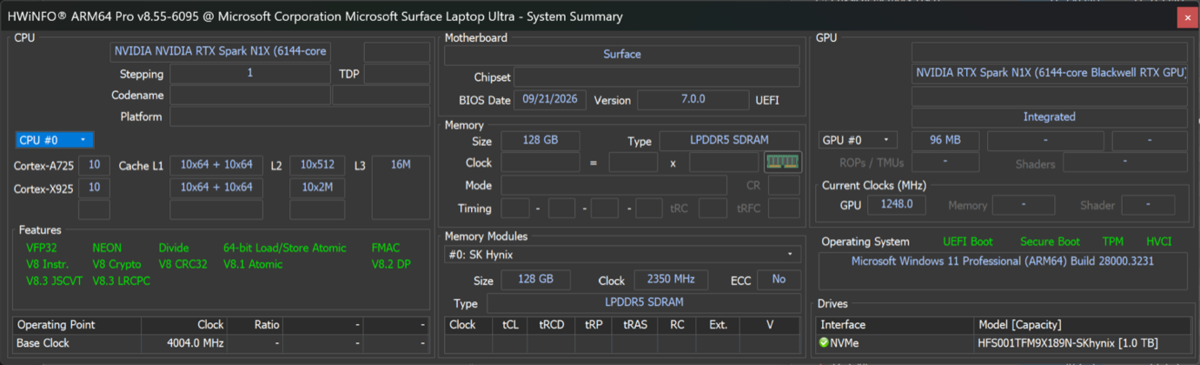This screenshot has width=1200, height=365.
Task: Click the VFP32 feature label
Action: 42,248
